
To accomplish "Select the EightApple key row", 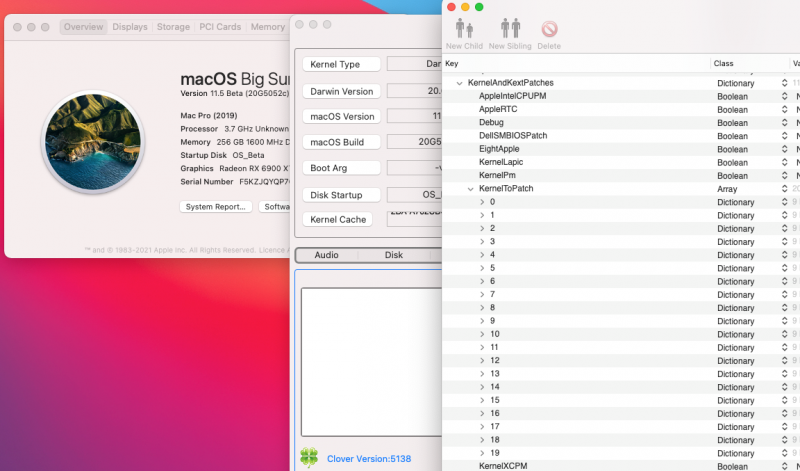I will pos(621,150).
